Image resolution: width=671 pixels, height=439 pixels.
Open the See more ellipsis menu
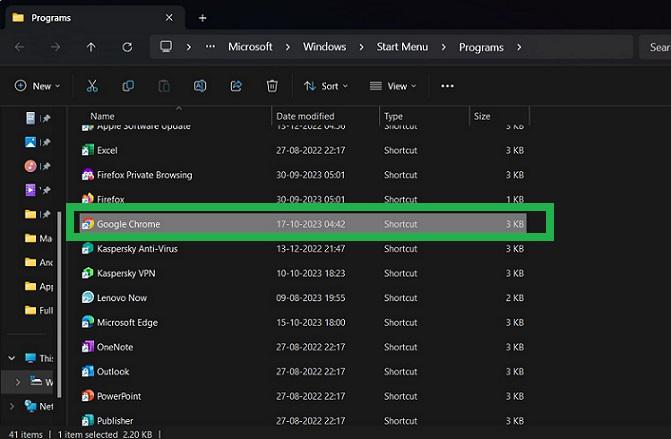tap(447, 86)
